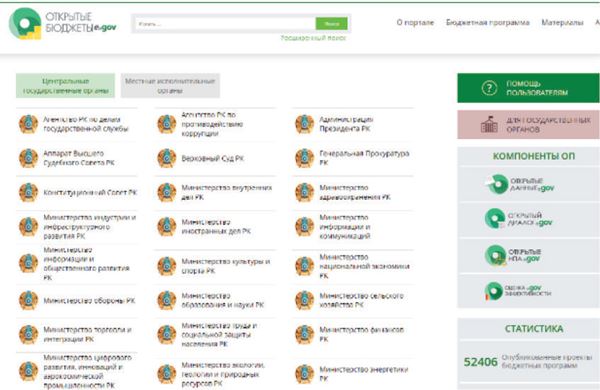Click the emblem beside Администрация Президента РК
Viewport: 600px width, 390px height.
click(305, 124)
